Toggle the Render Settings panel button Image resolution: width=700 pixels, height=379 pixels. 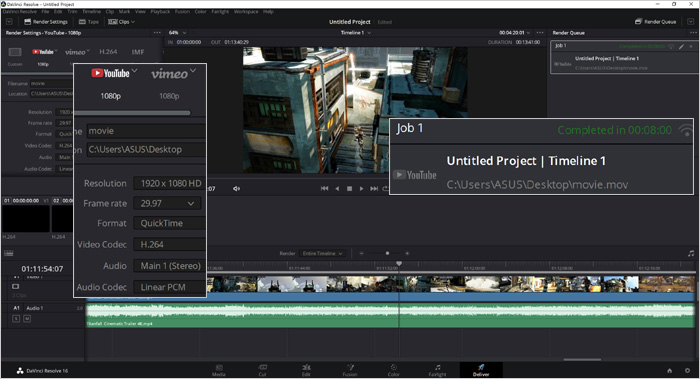(x=46, y=21)
